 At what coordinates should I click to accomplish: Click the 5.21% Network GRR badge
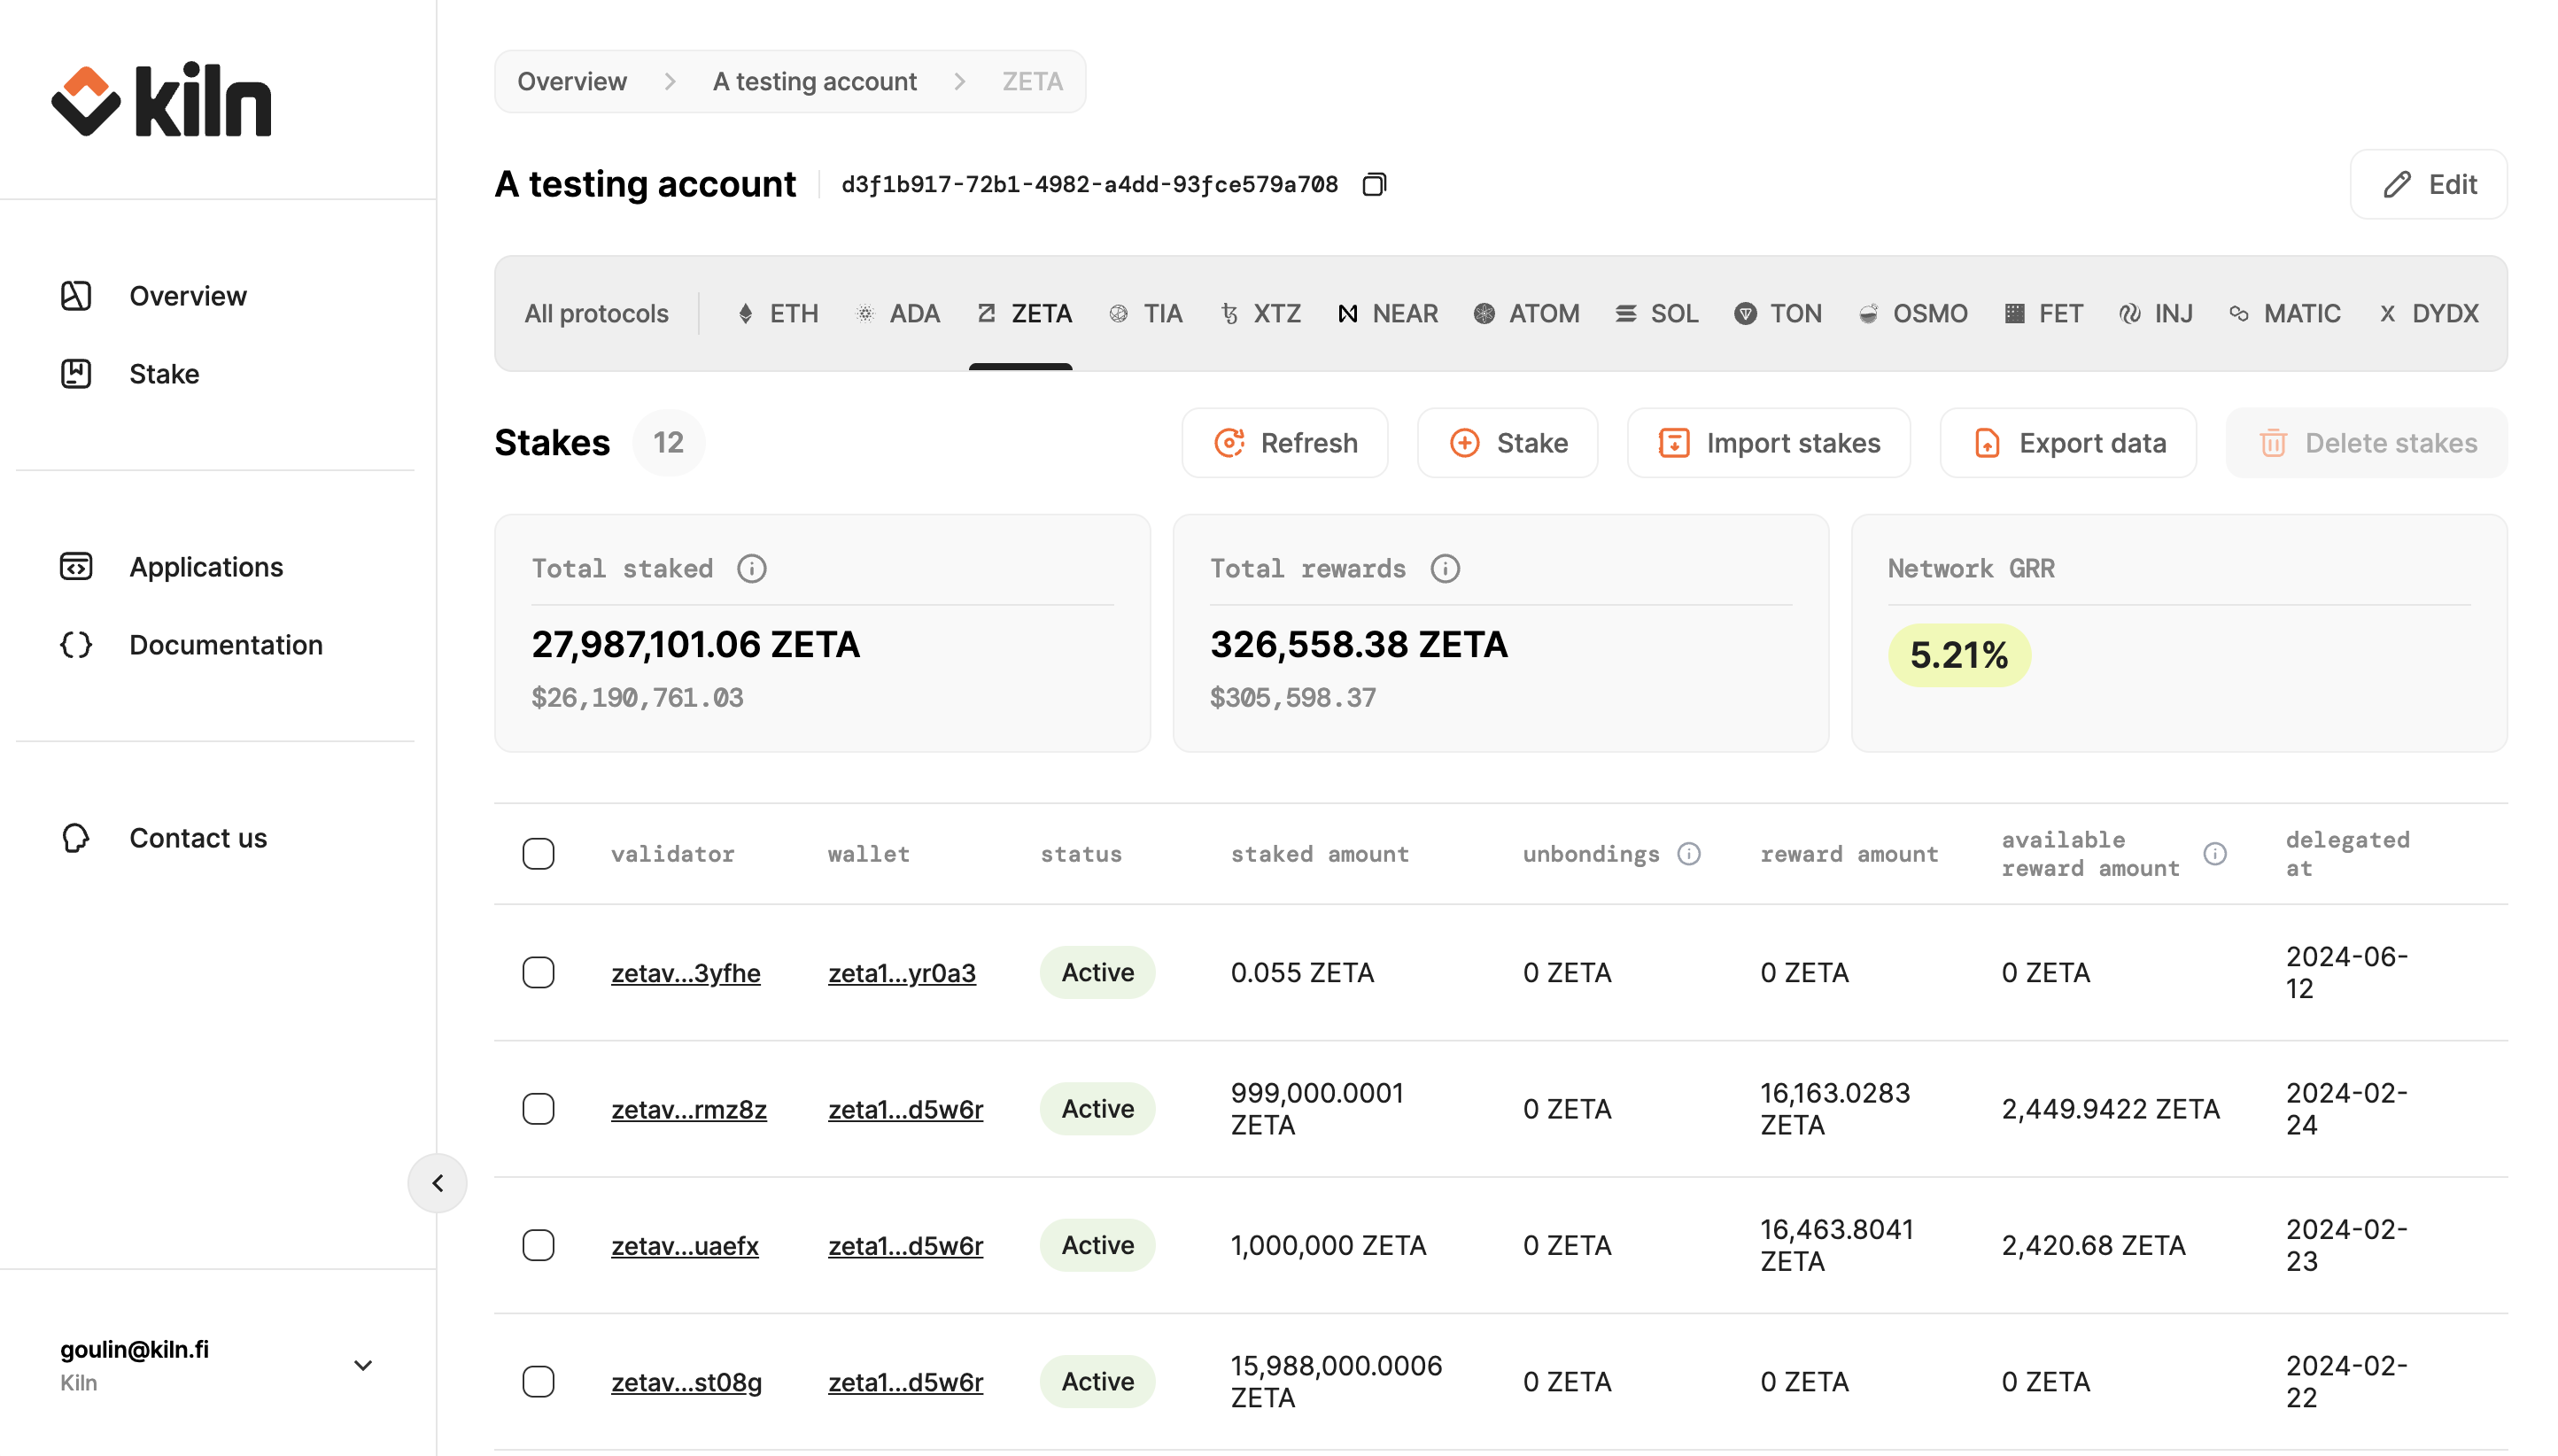1958,656
